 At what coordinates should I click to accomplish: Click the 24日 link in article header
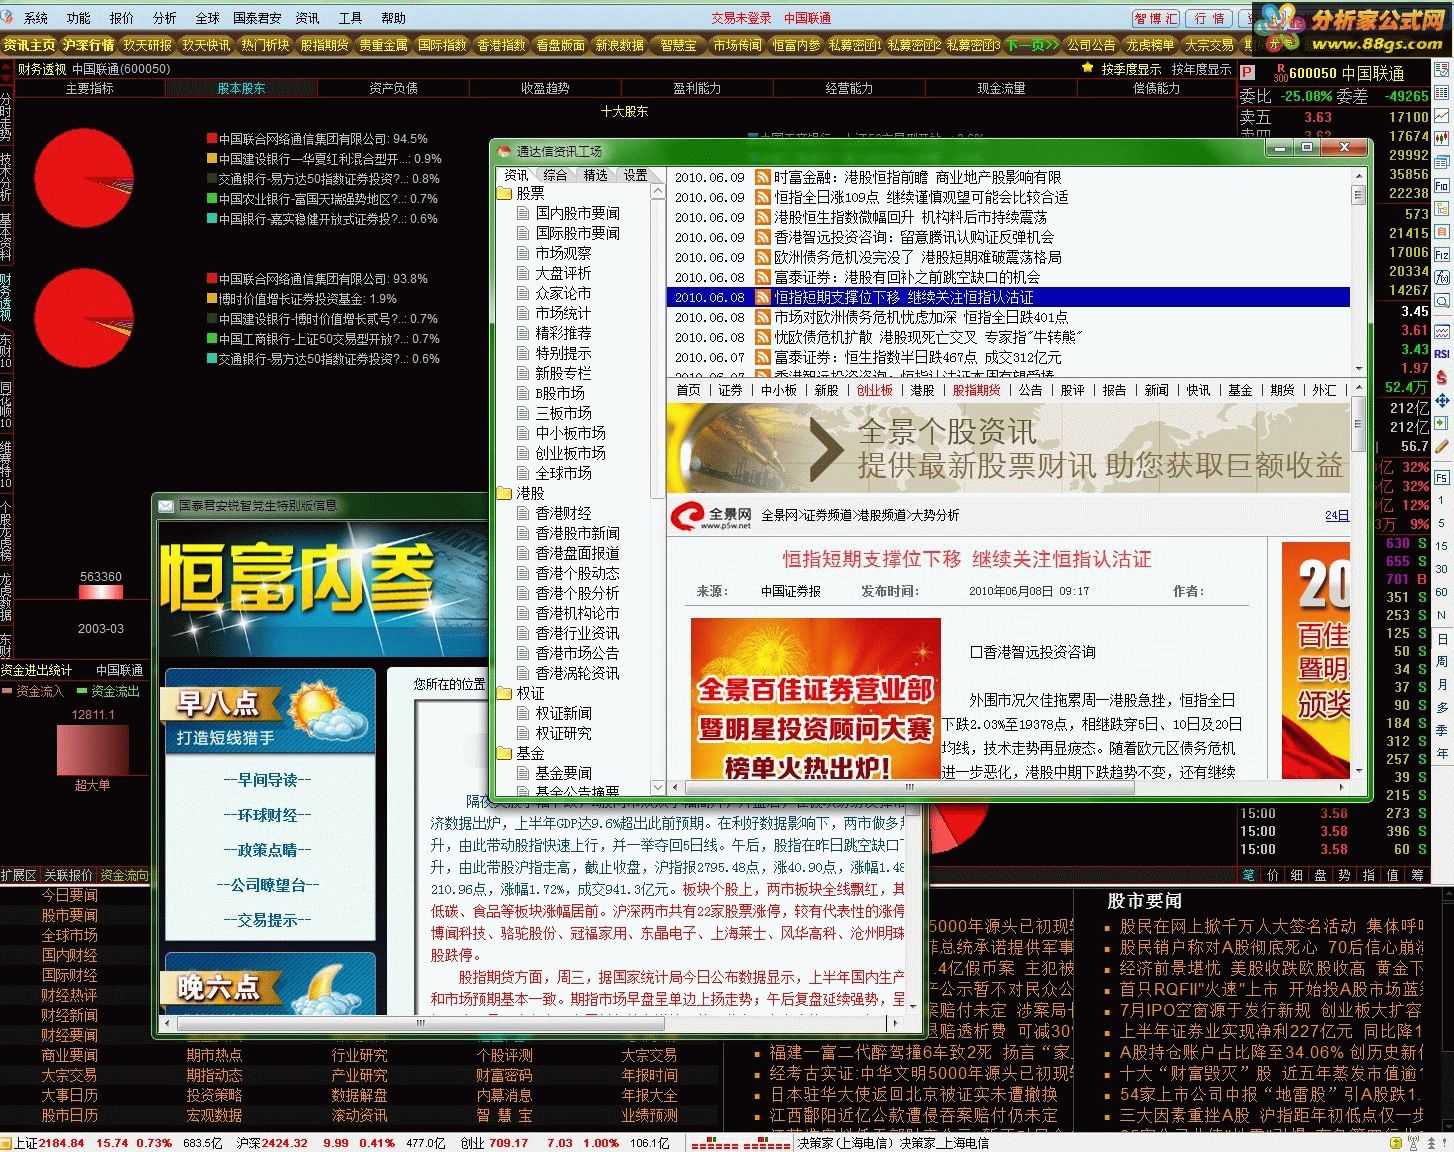(x=1336, y=516)
